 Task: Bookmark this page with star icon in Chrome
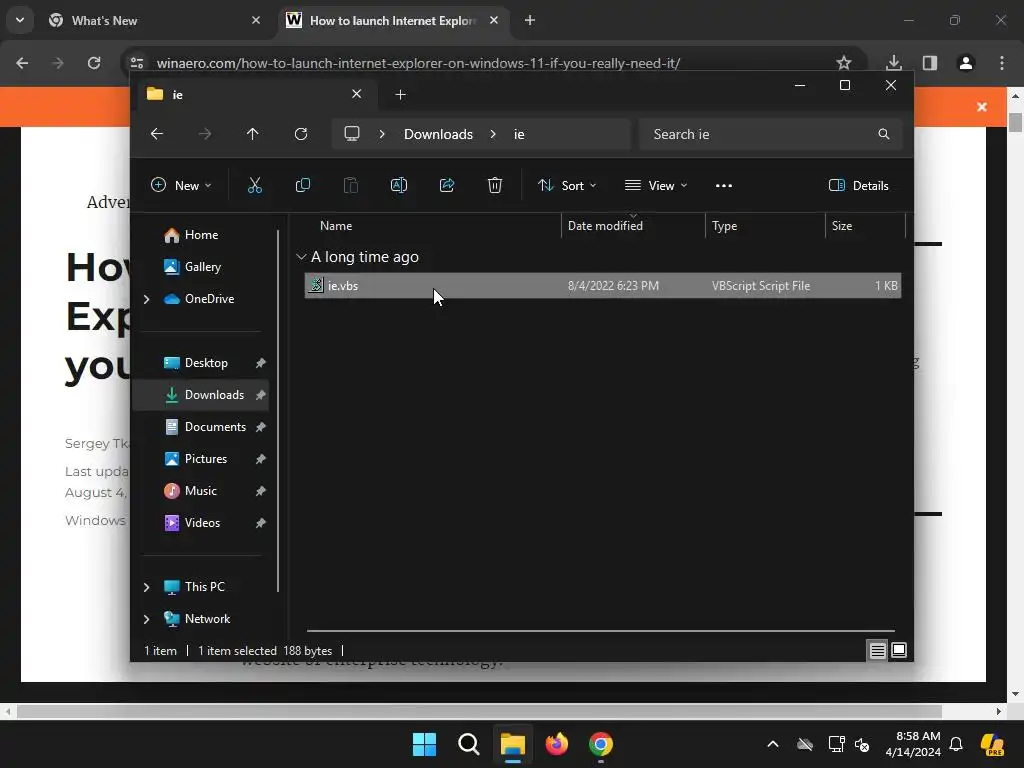pos(844,63)
